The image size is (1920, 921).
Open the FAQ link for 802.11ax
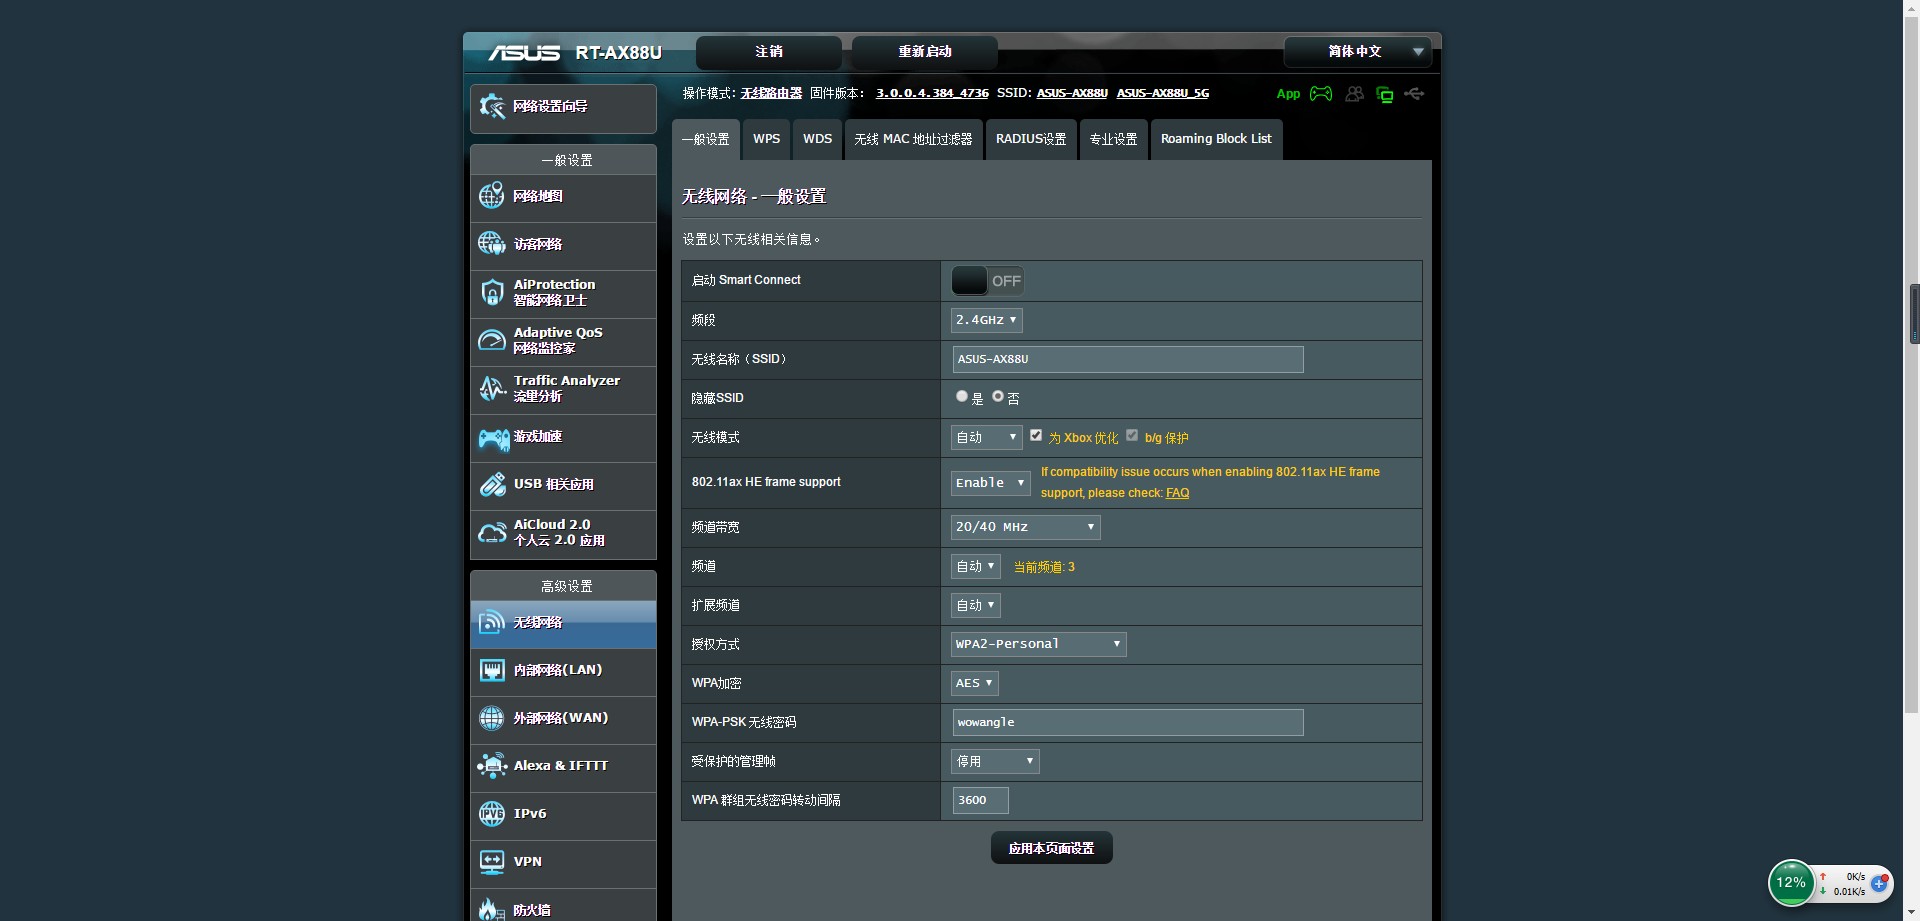point(1177,493)
